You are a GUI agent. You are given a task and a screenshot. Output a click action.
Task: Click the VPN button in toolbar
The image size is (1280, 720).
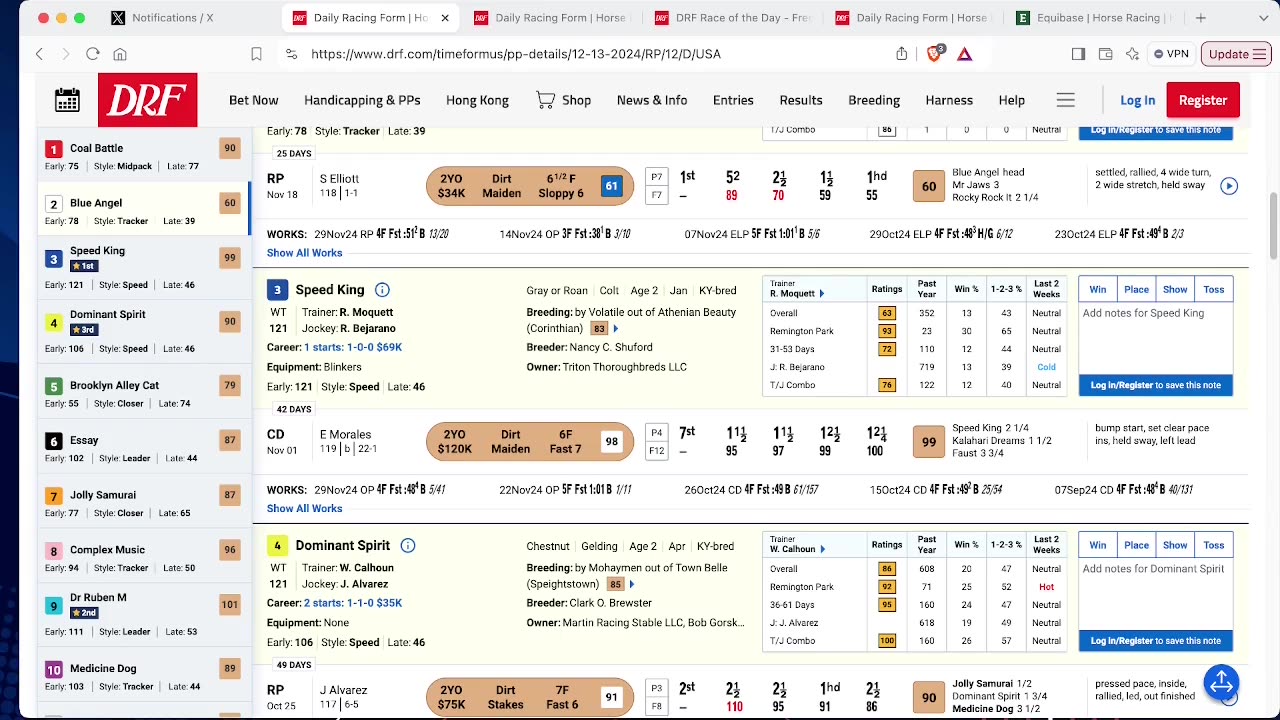[x=1170, y=54]
